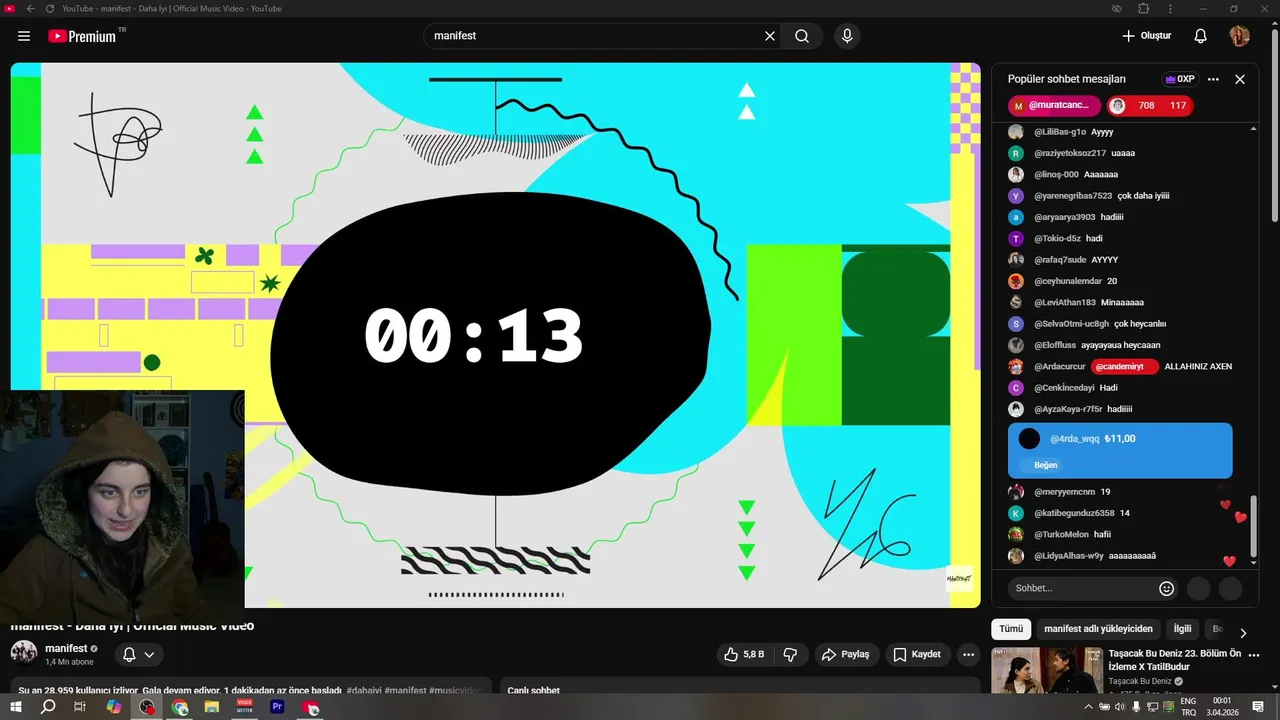Open 'Taşacak Bu Deniz 23. Bölüm' video title
Screen dimensions: 1280x720
point(1174,660)
